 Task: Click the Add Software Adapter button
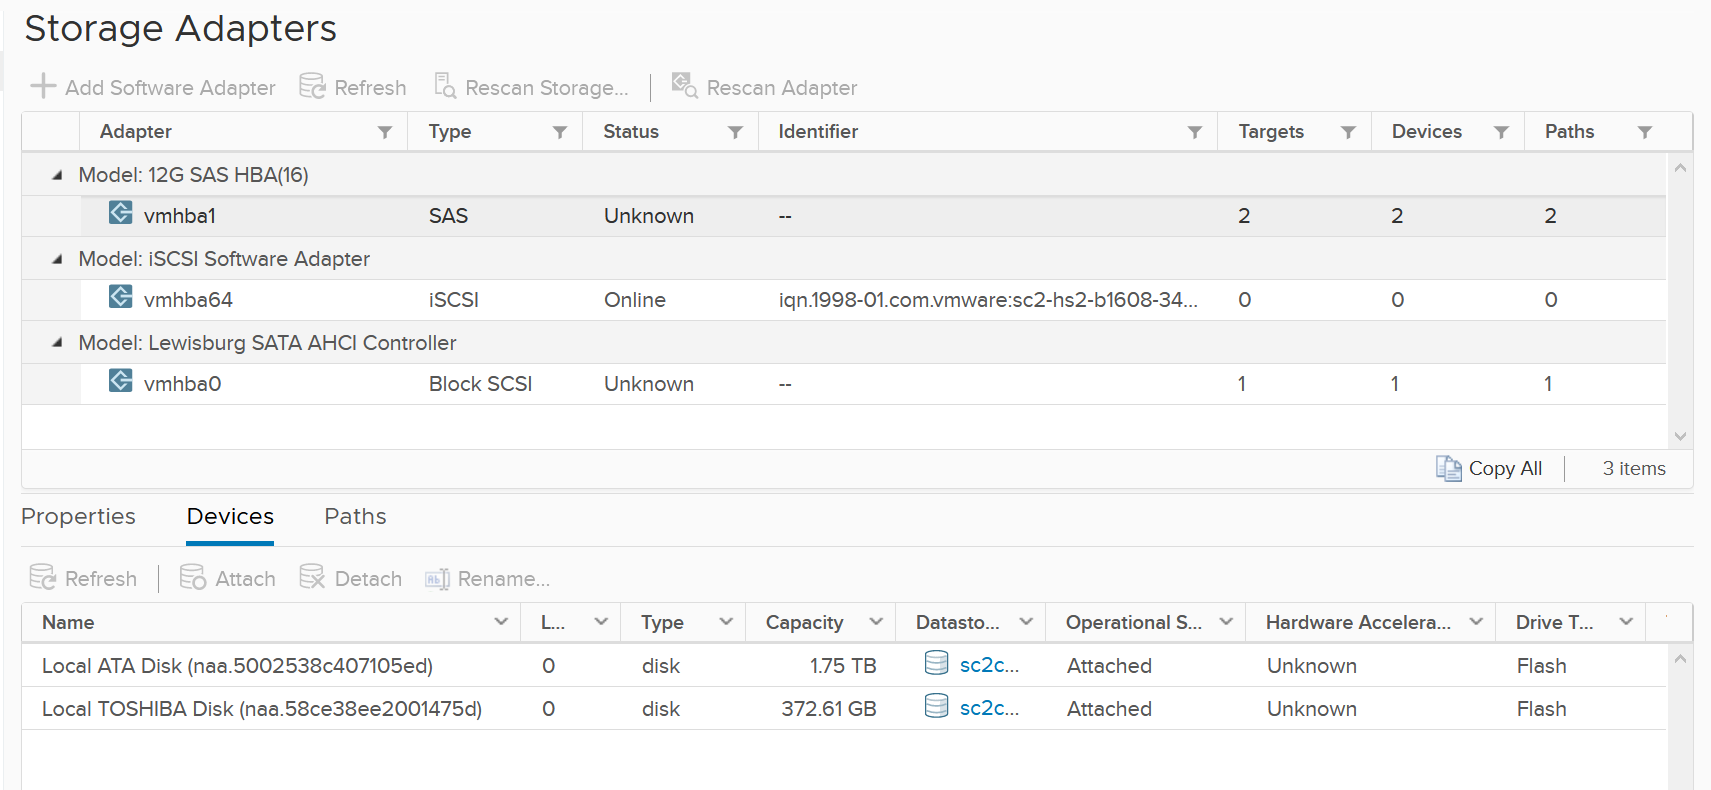(153, 87)
